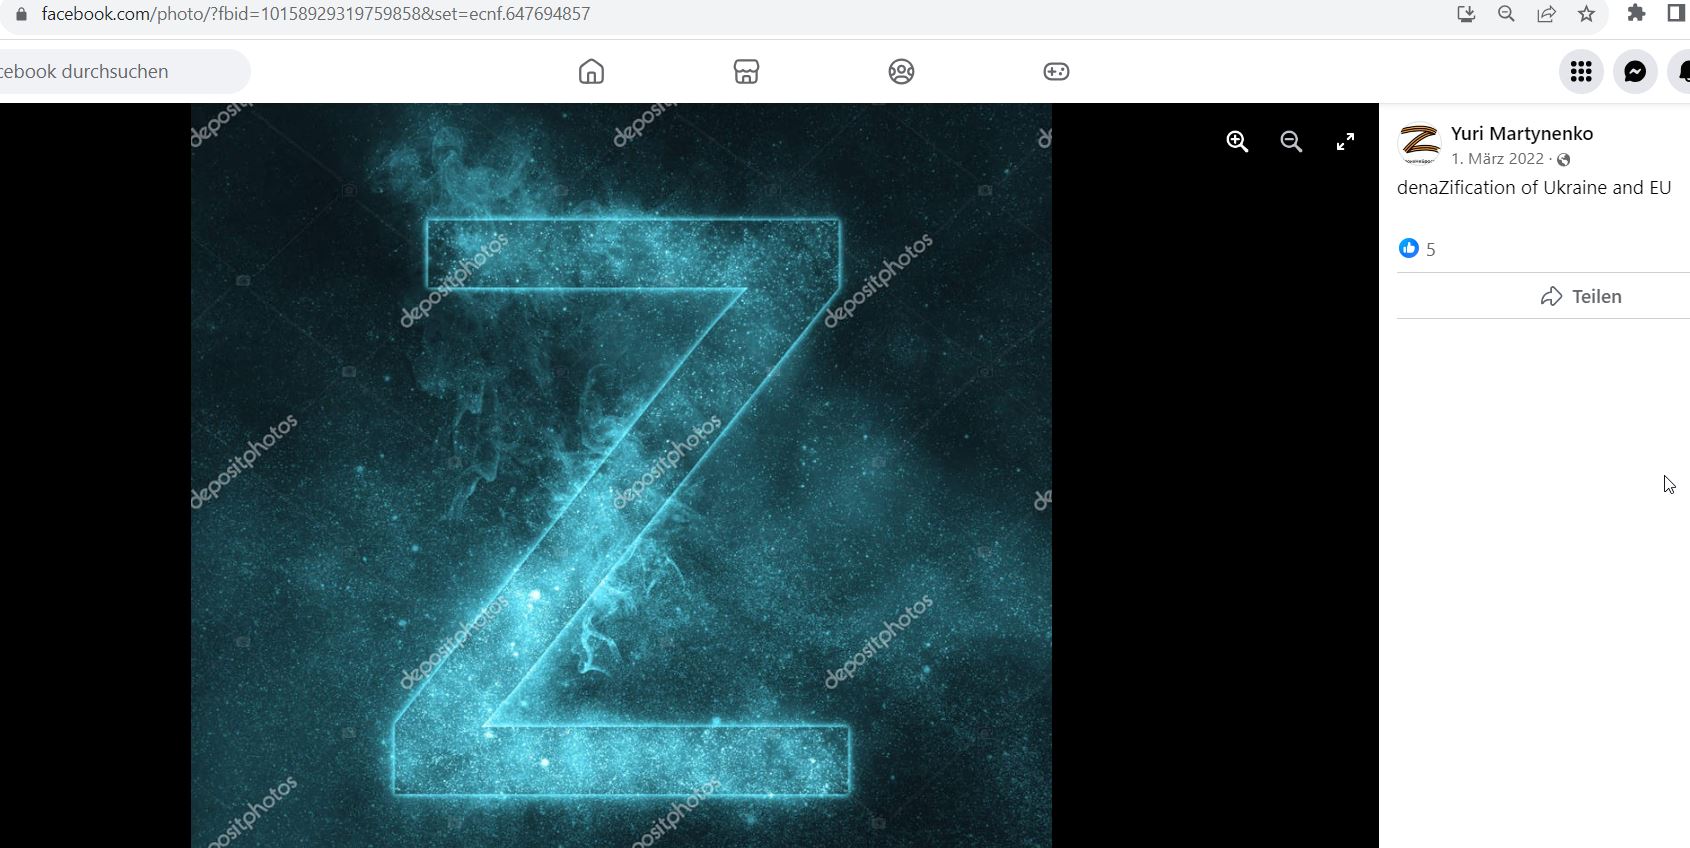
Task: Enter fullscreen photo view
Action: tap(1345, 141)
